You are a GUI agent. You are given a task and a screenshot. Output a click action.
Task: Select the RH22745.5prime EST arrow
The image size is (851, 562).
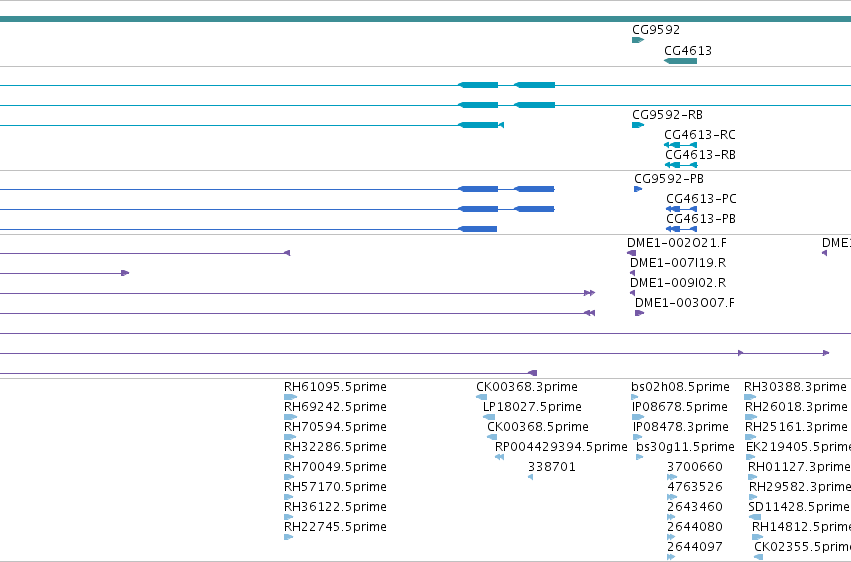(x=289, y=537)
